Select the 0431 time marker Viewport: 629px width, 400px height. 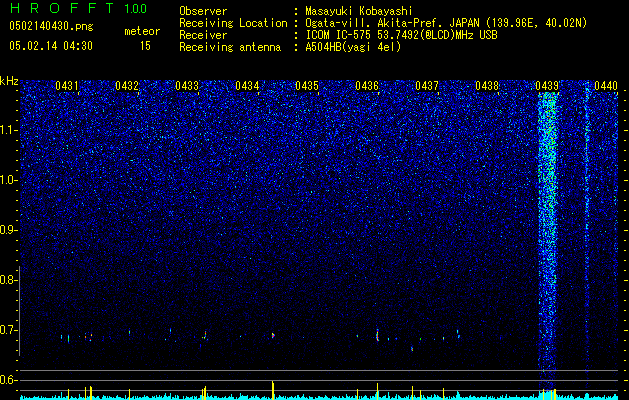pyautogui.click(x=67, y=86)
